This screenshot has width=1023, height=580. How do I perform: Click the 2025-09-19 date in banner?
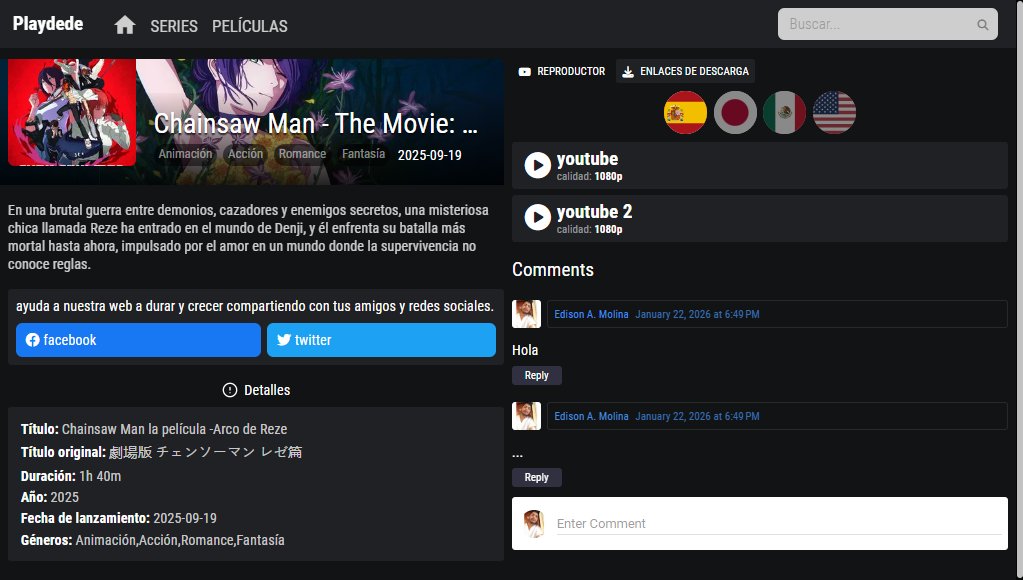coord(429,155)
